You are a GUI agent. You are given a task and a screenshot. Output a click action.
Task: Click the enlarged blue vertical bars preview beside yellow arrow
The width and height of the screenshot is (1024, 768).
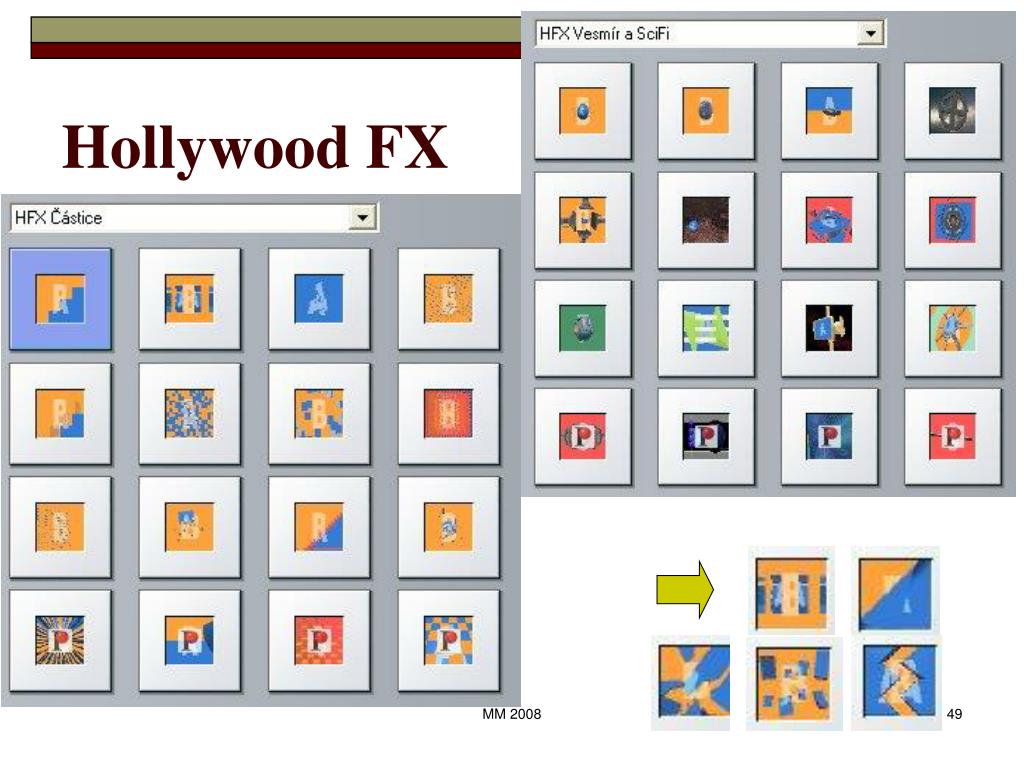pos(791,591)
